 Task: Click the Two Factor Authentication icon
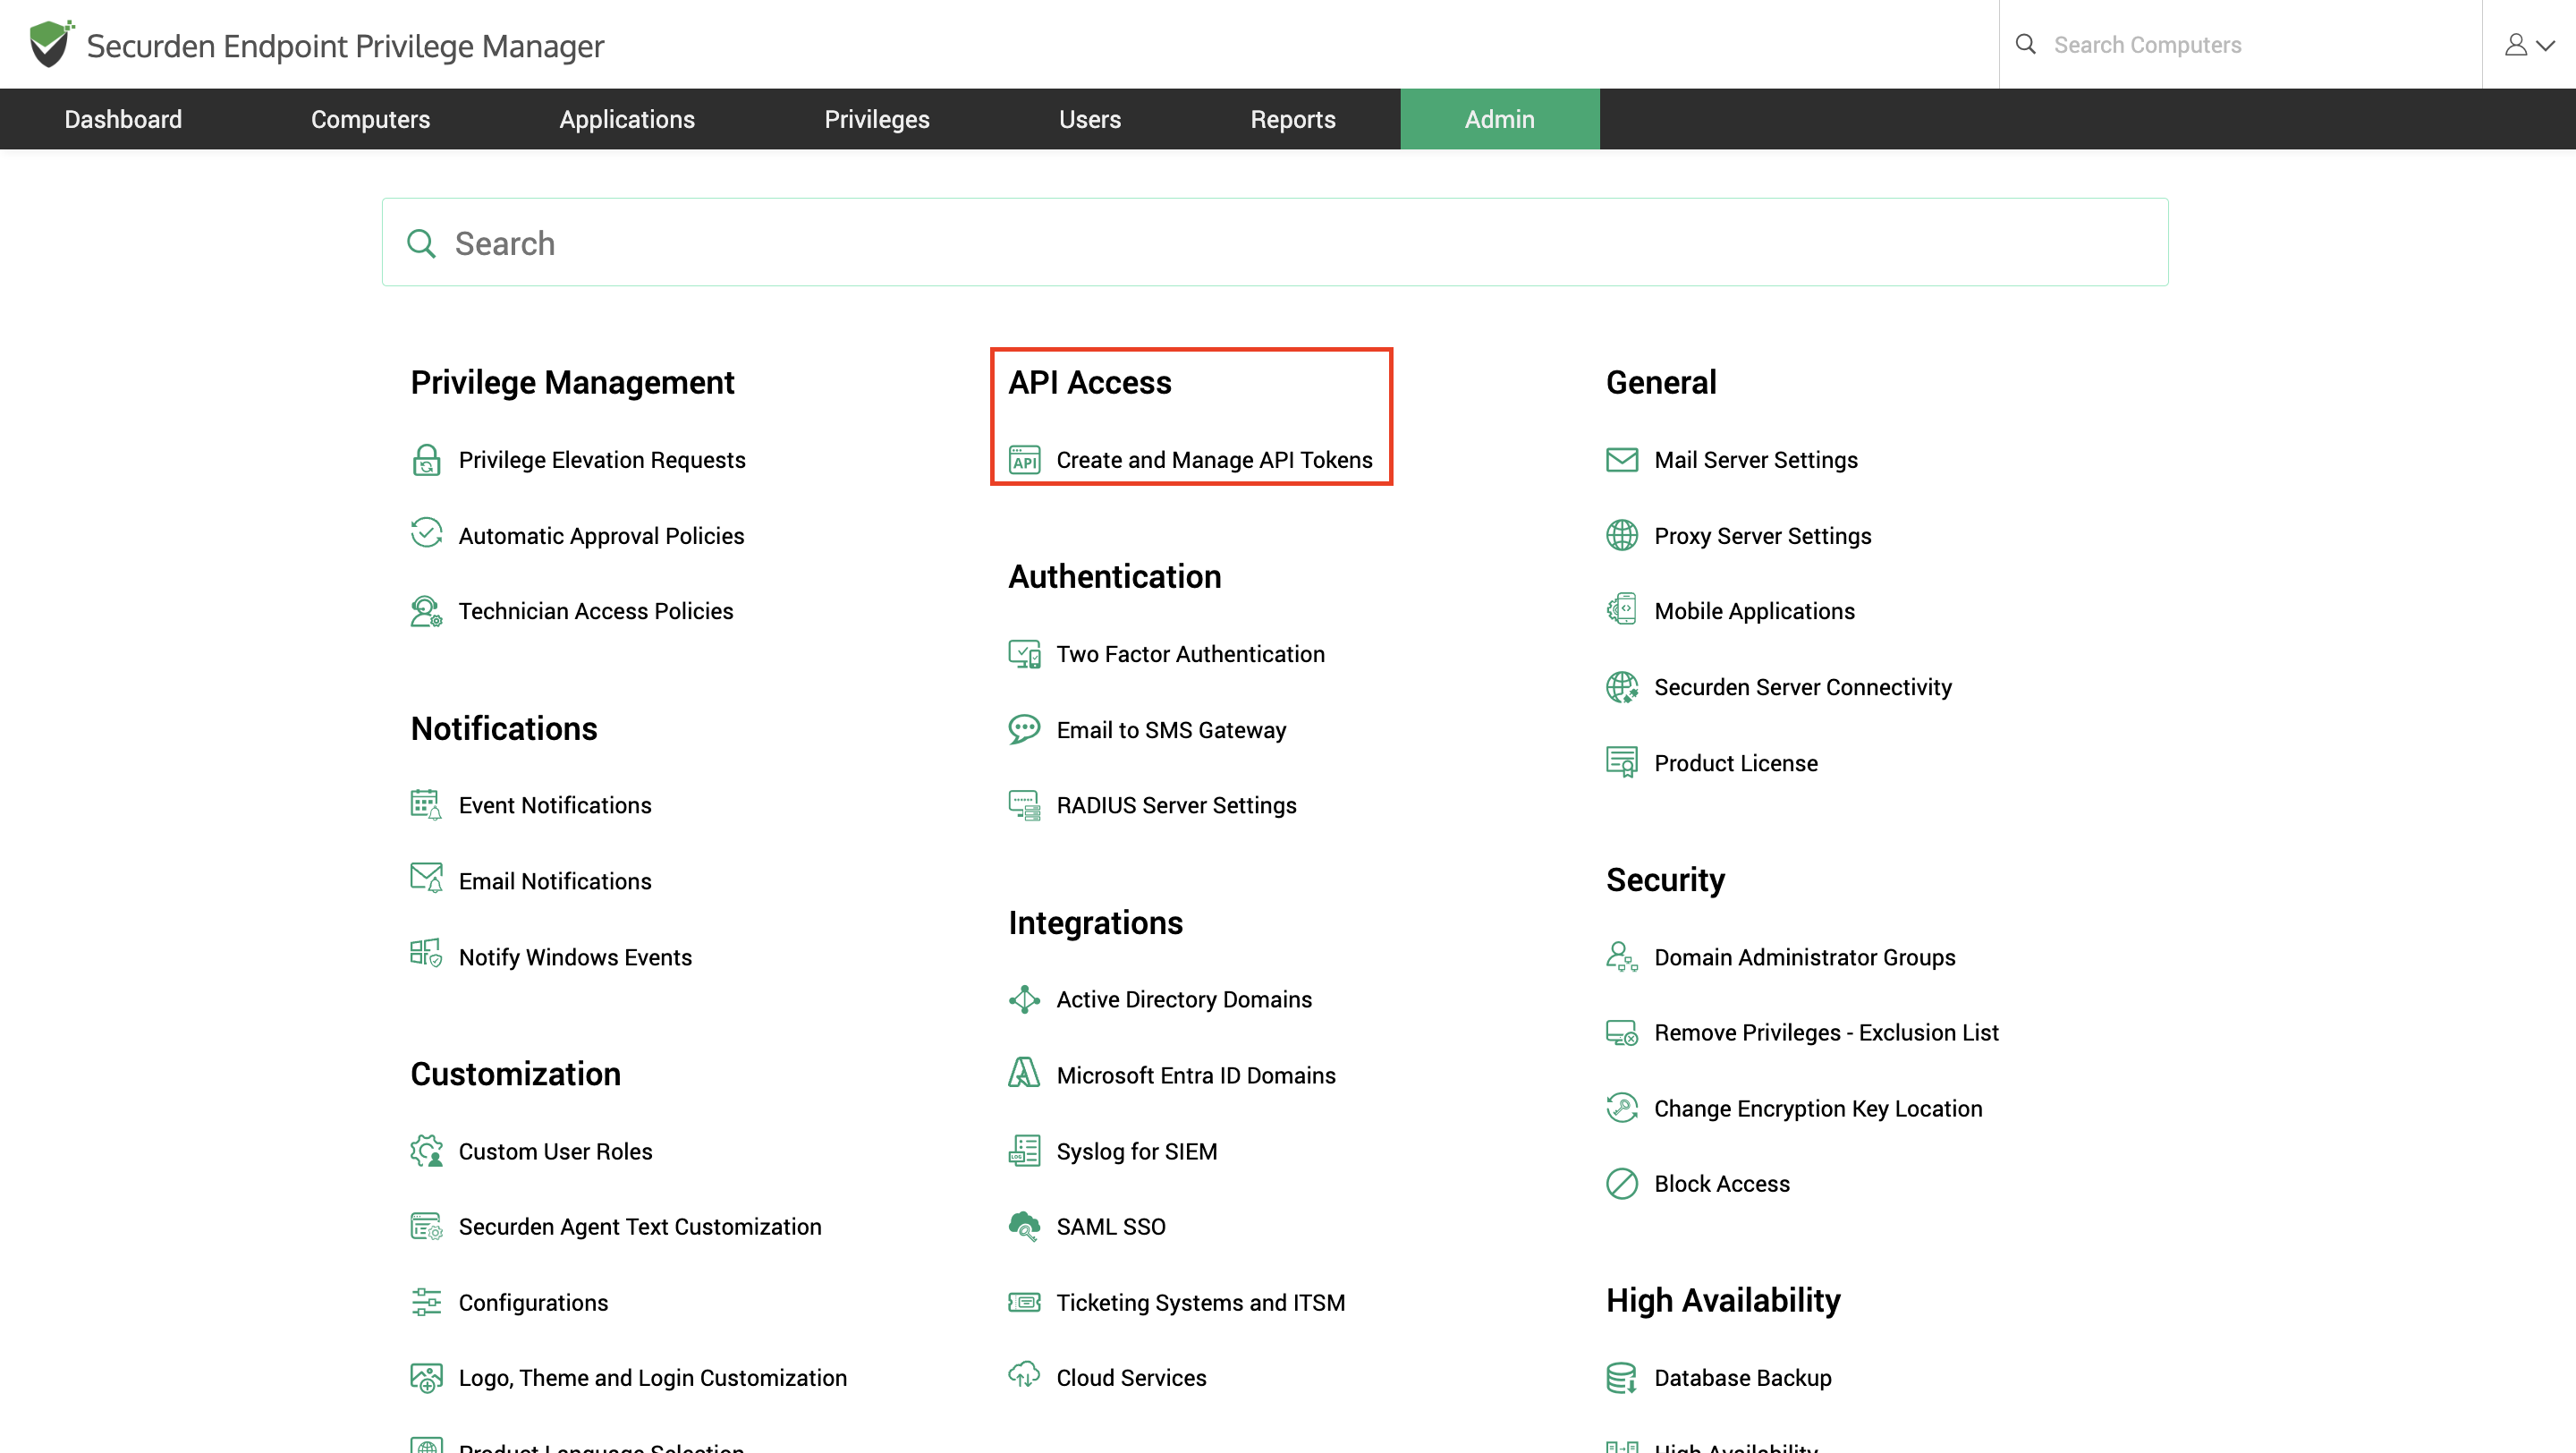1024,654
